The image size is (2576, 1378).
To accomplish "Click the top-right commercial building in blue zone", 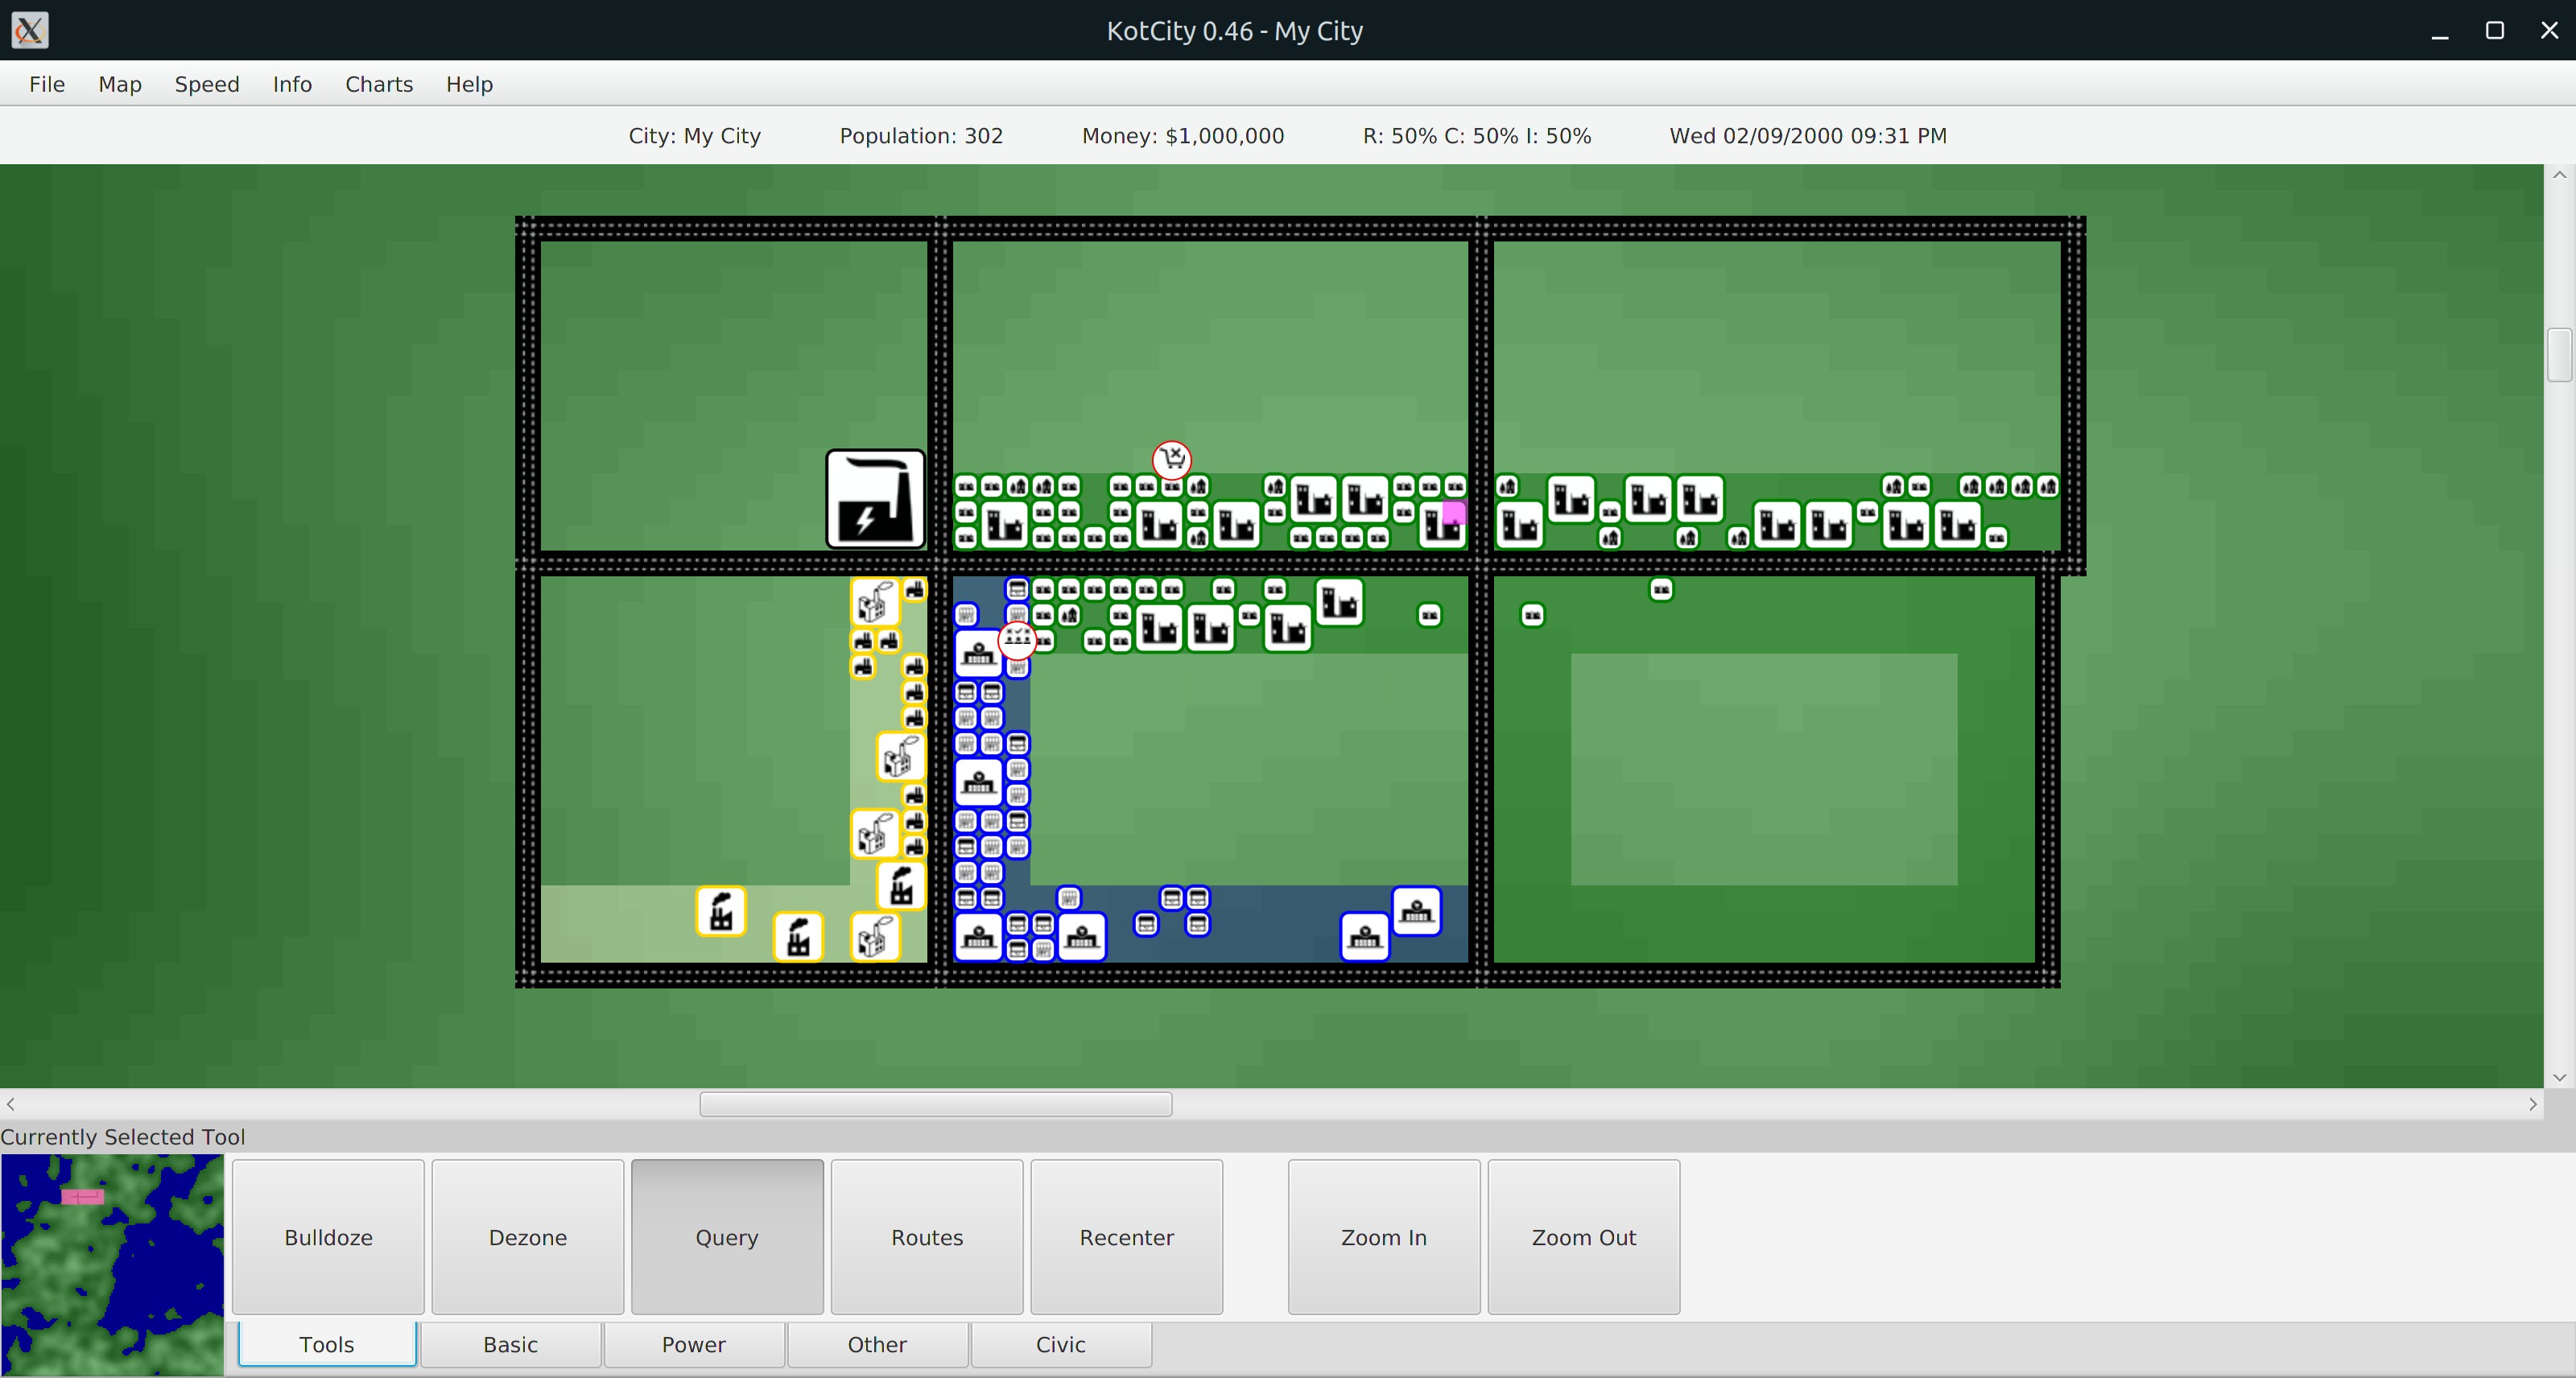I will coord(1416,910).
